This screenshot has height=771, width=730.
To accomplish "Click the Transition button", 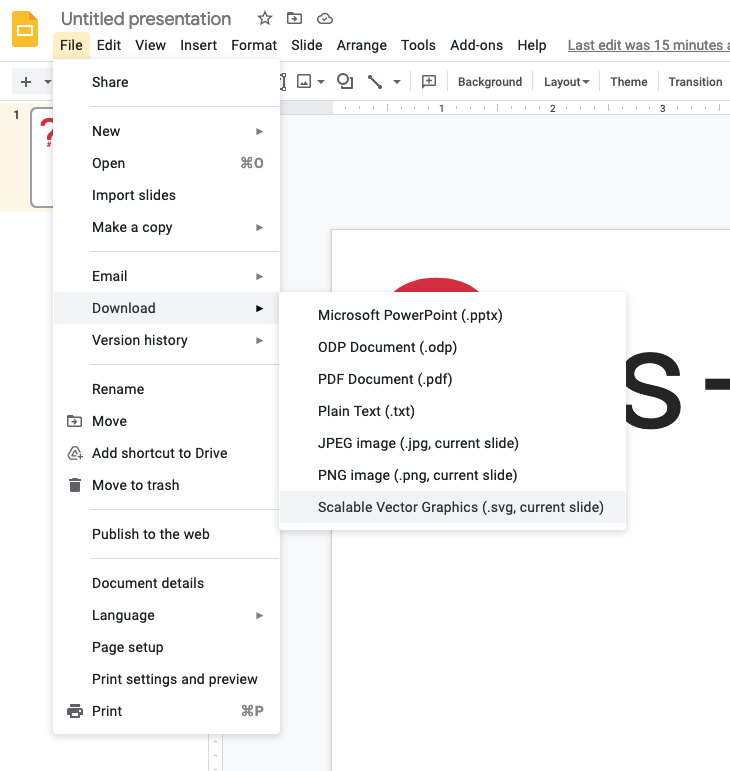I will pos(695,82).
